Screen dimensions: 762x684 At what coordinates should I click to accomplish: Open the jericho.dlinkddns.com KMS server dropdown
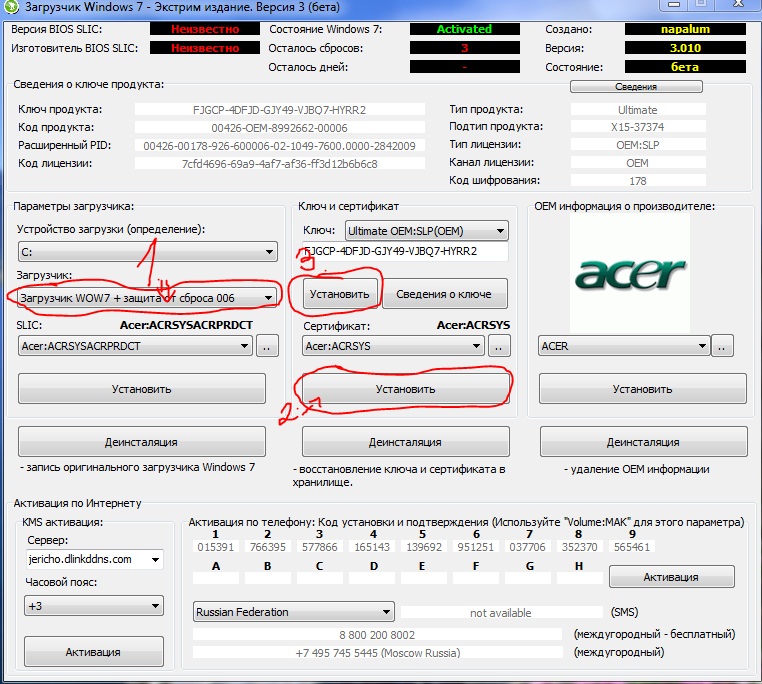(x=94, y=559)
